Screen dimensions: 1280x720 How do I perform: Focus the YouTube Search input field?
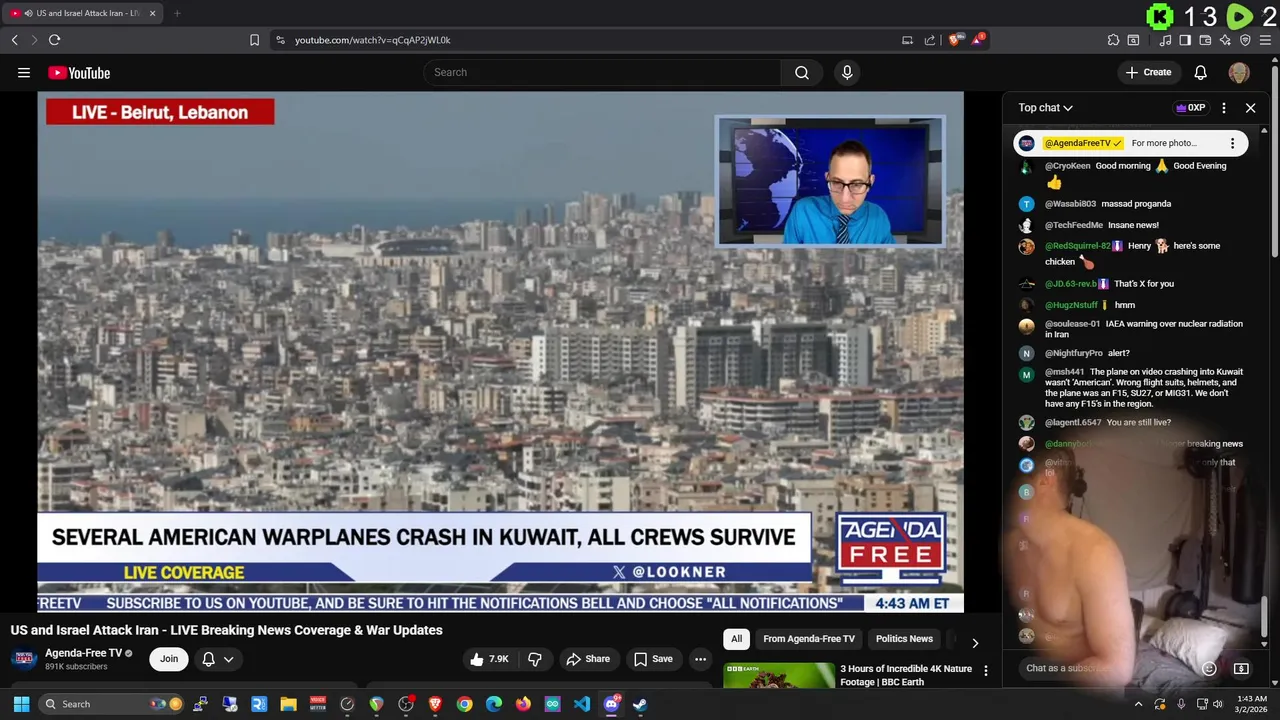603,72
